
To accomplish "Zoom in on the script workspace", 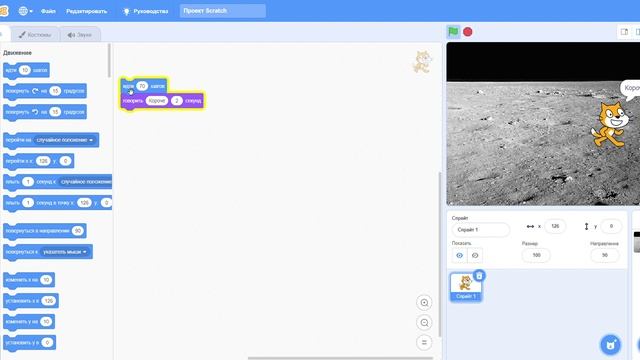I will pyautogui.click(x=424, y=302).
